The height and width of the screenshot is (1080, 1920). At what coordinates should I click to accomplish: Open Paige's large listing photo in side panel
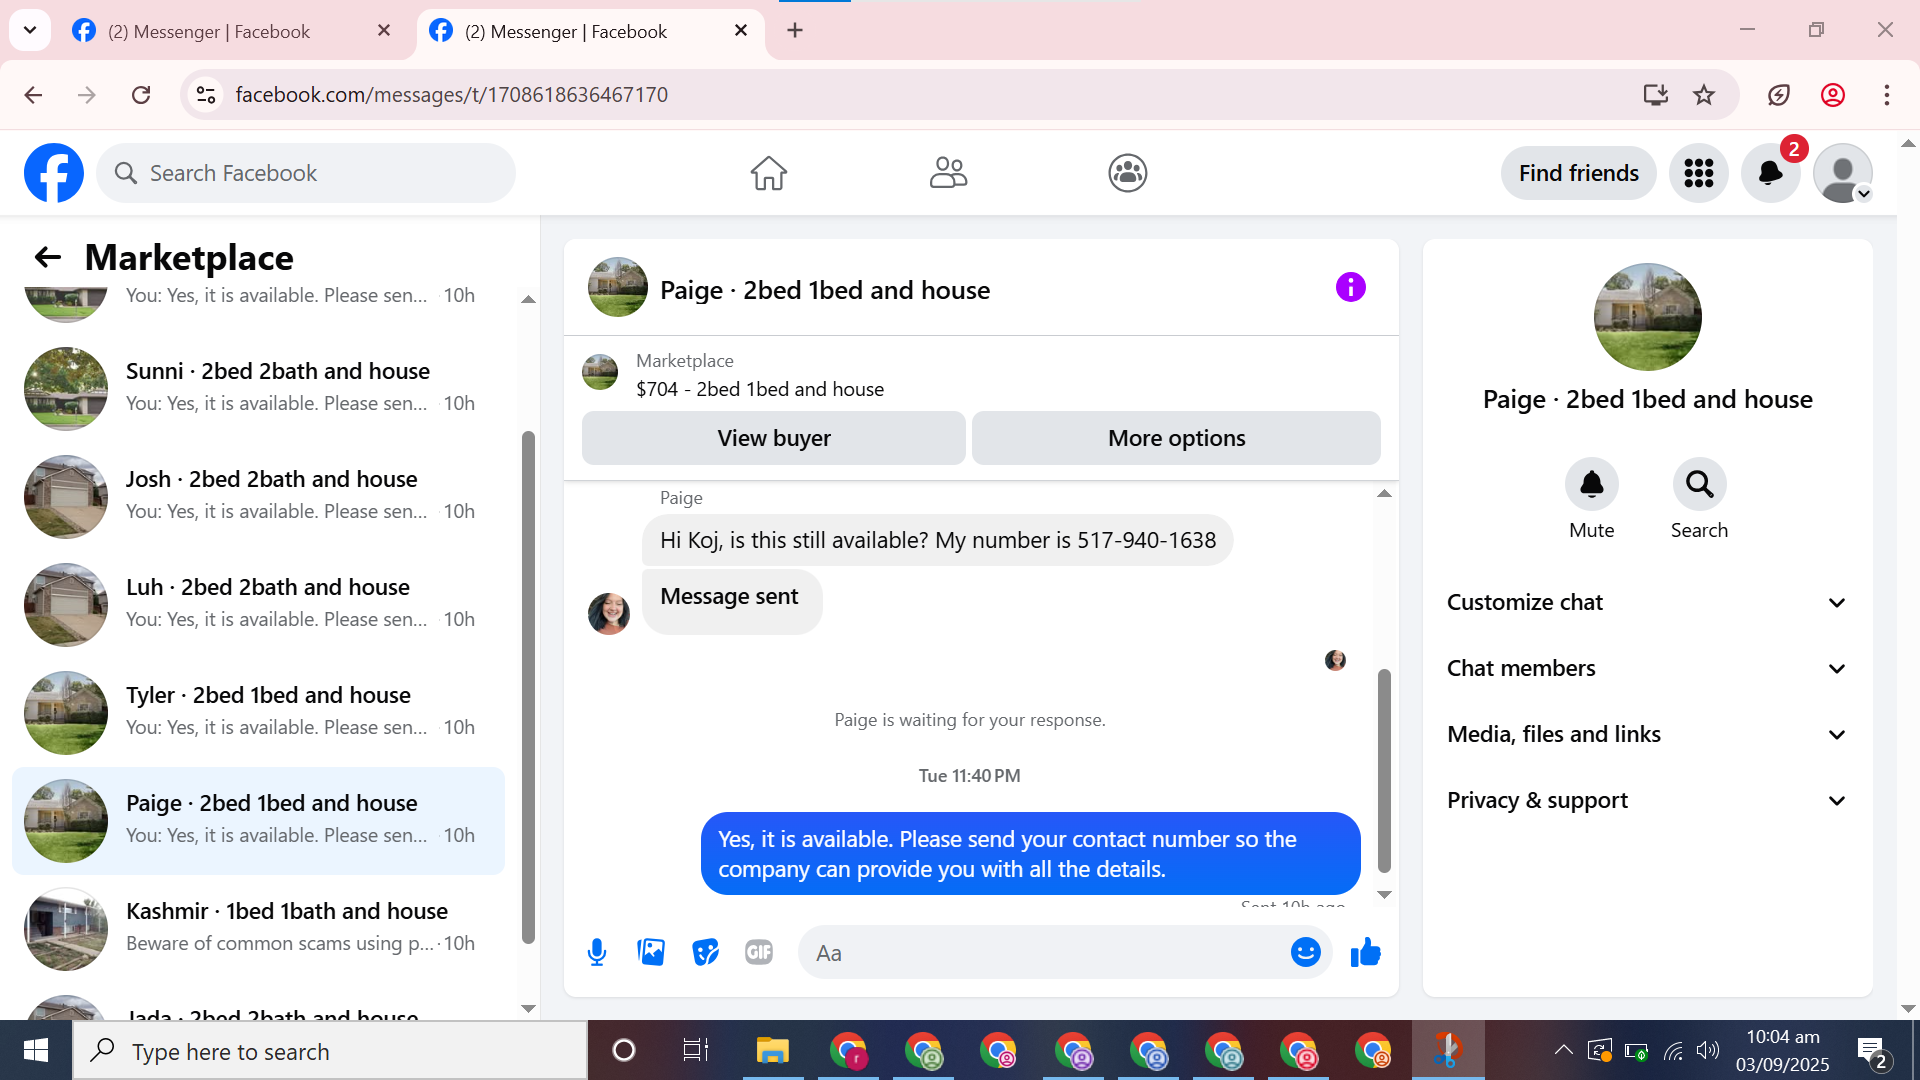point(1648,317)
